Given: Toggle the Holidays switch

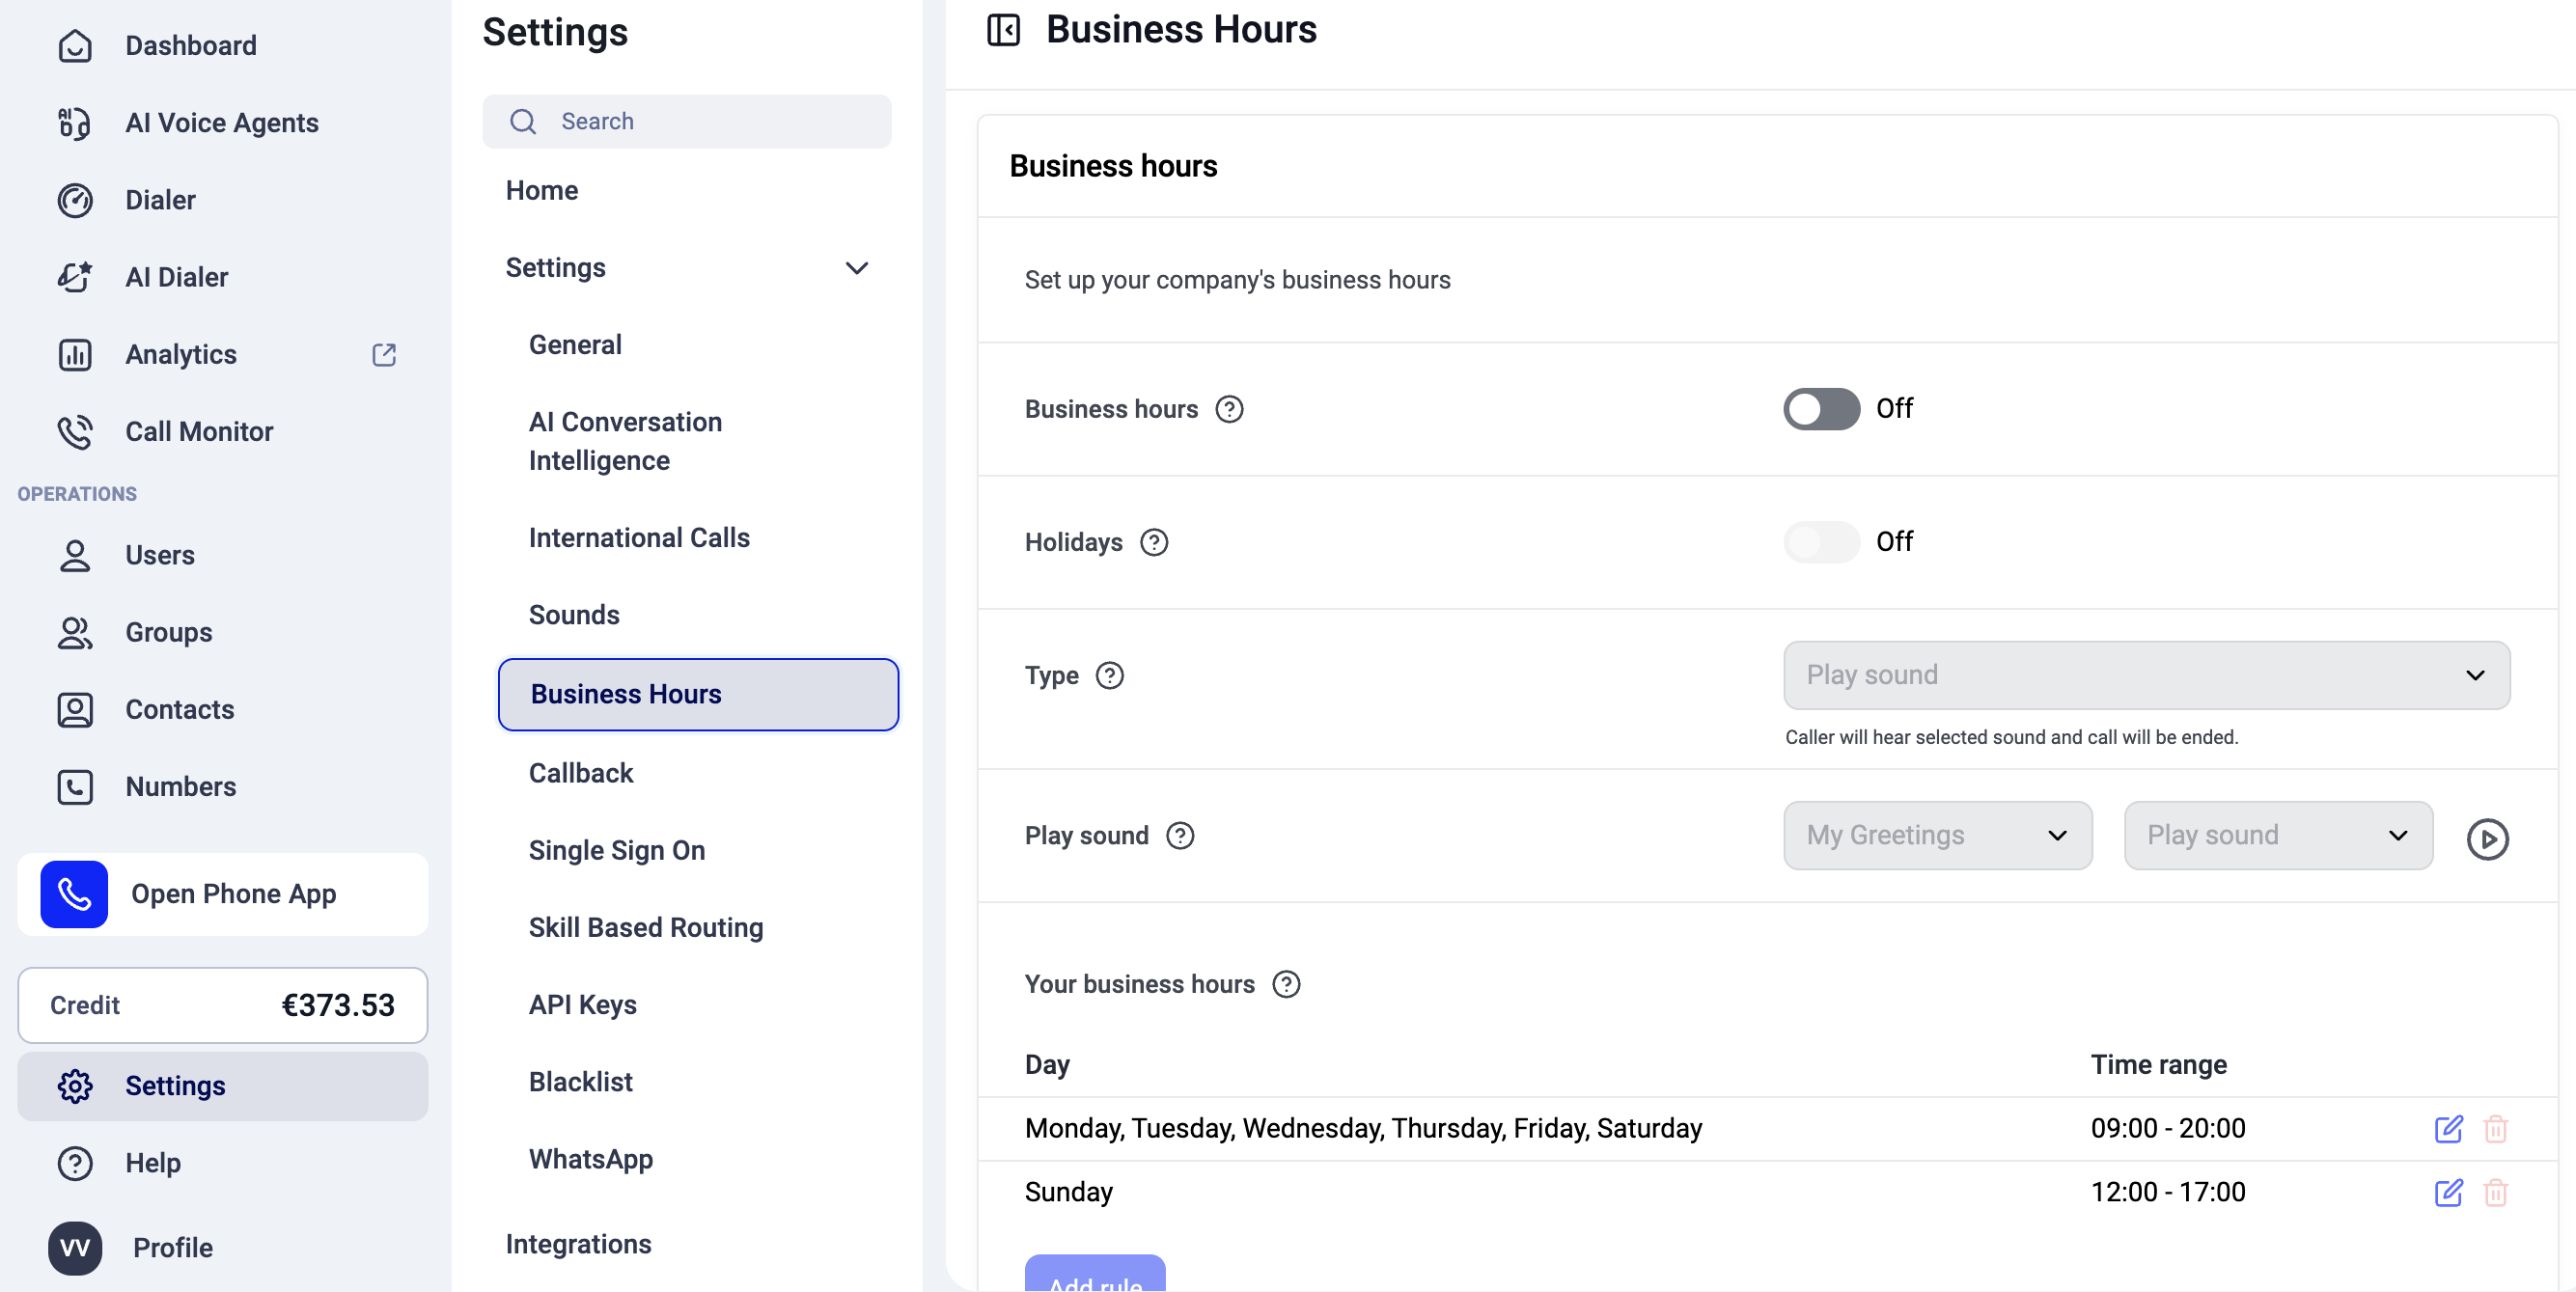Looking at the screenshot, I should tap(1821, 542).
